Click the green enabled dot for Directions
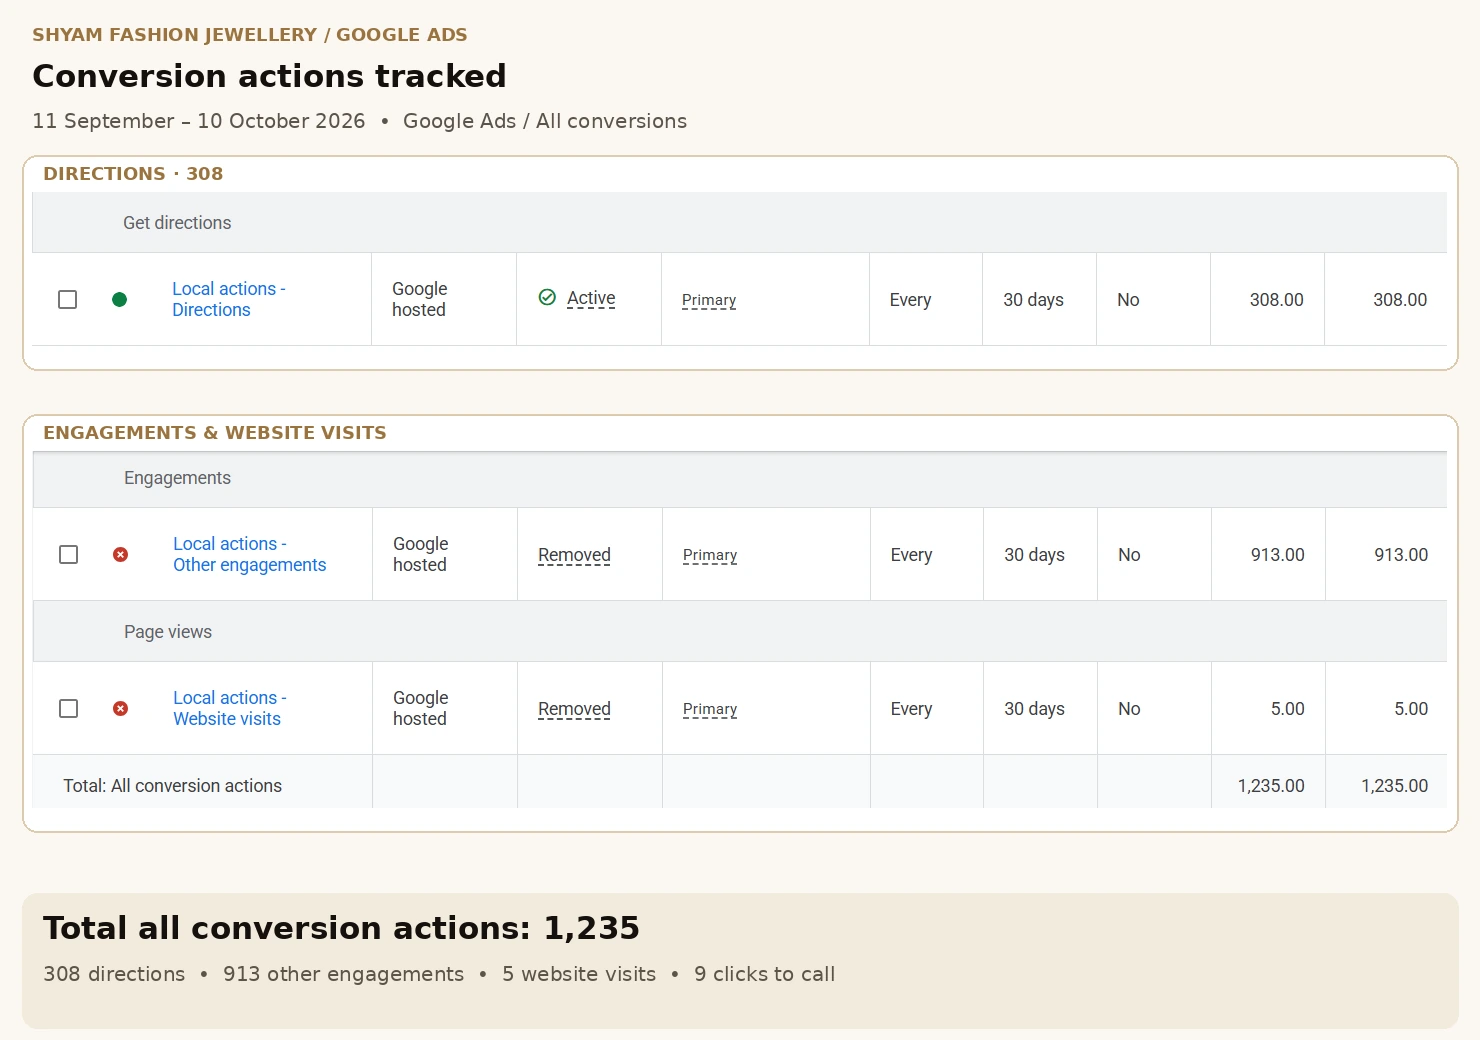Image resolution: width=1480 pixels, height=1040 pixels. pyautogui.click(x=120, y=300)
